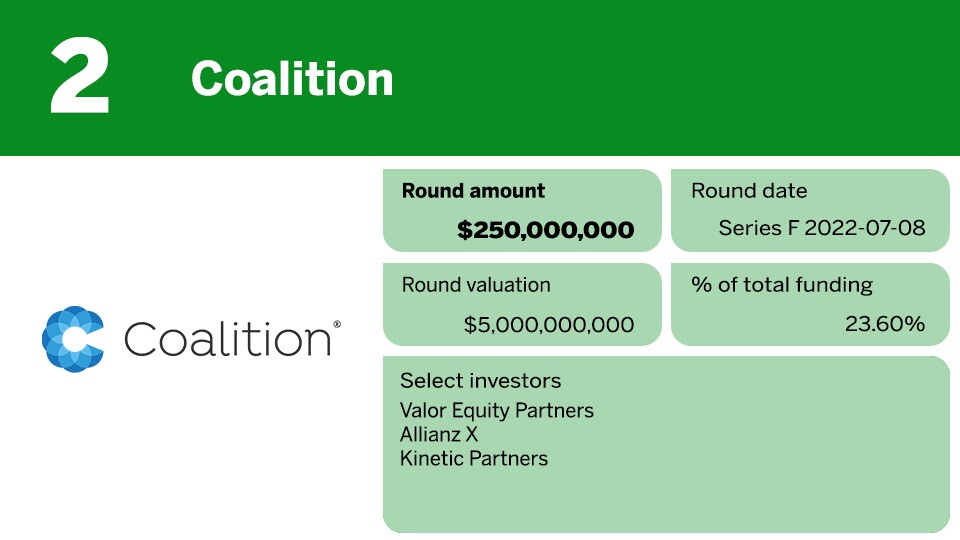Click the empty lower area of the investors panel
Screen dimensions: 960x540
coord(665,497)
